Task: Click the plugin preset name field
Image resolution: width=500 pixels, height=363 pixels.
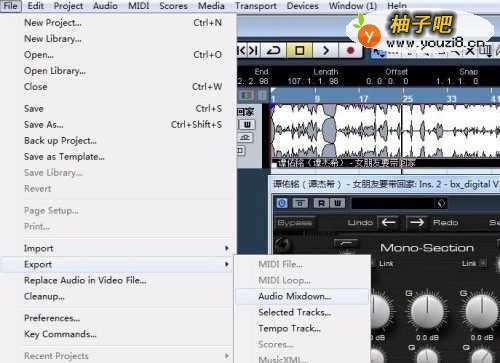Action: [393, 203]
